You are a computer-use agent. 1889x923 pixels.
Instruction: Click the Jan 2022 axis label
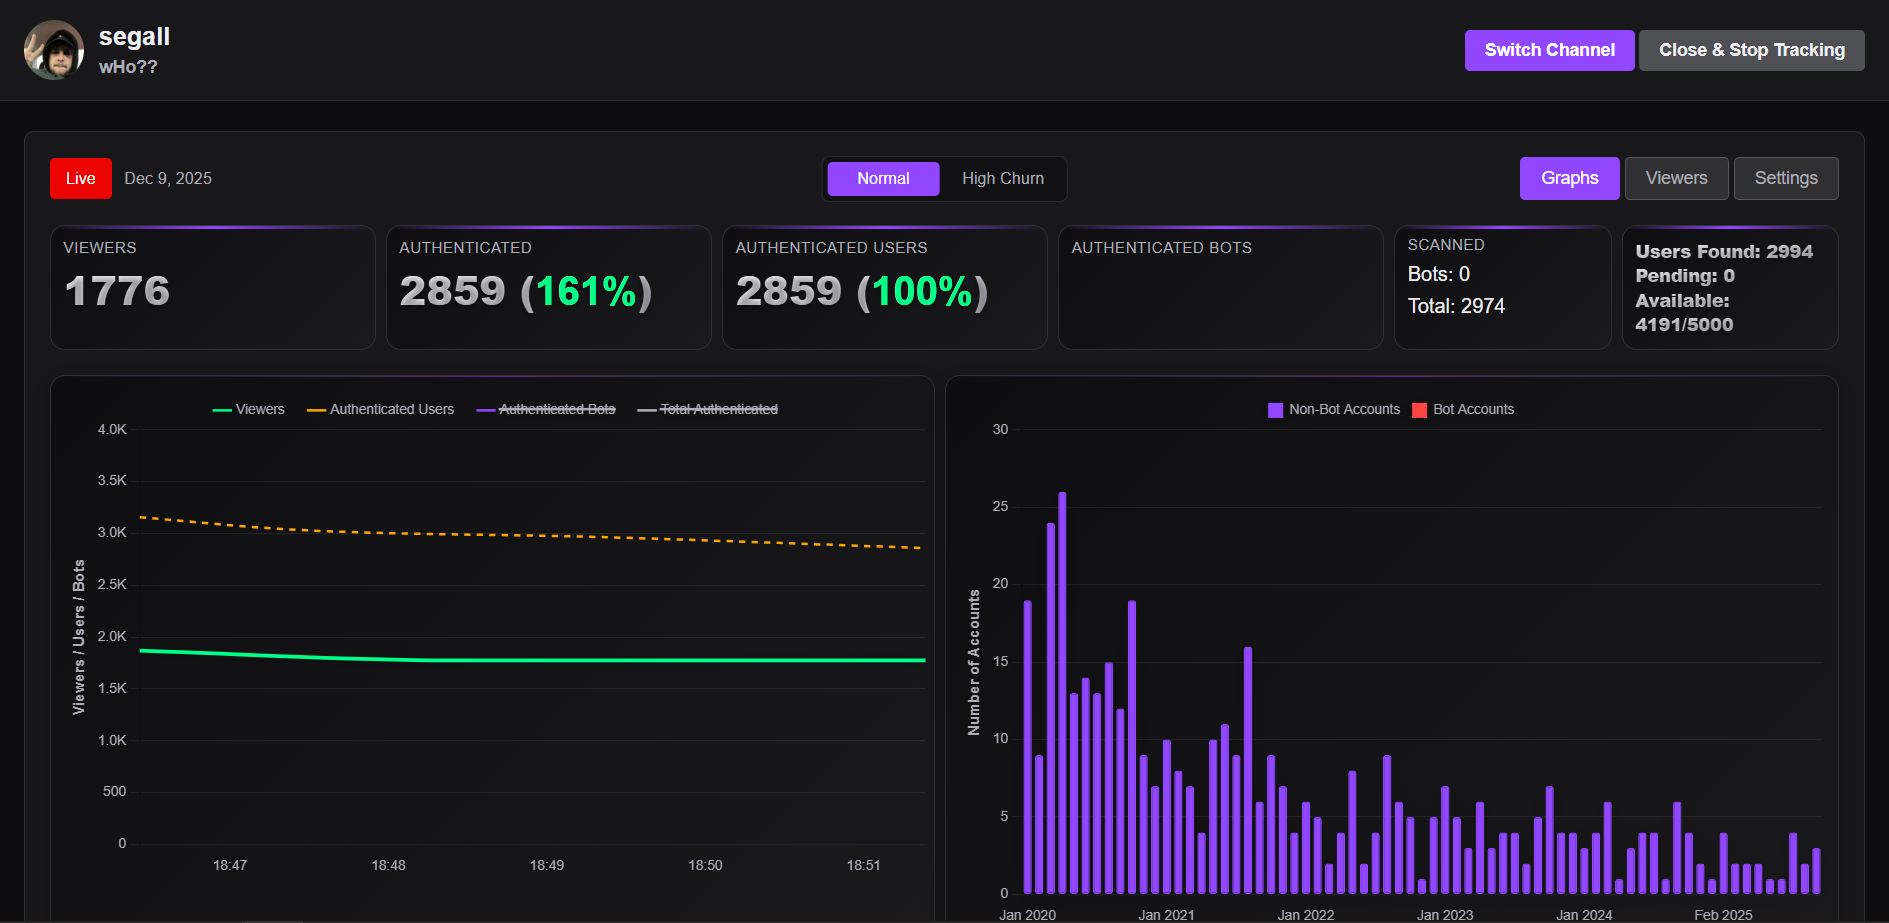pyautogui.click(x=1306, y=915)
